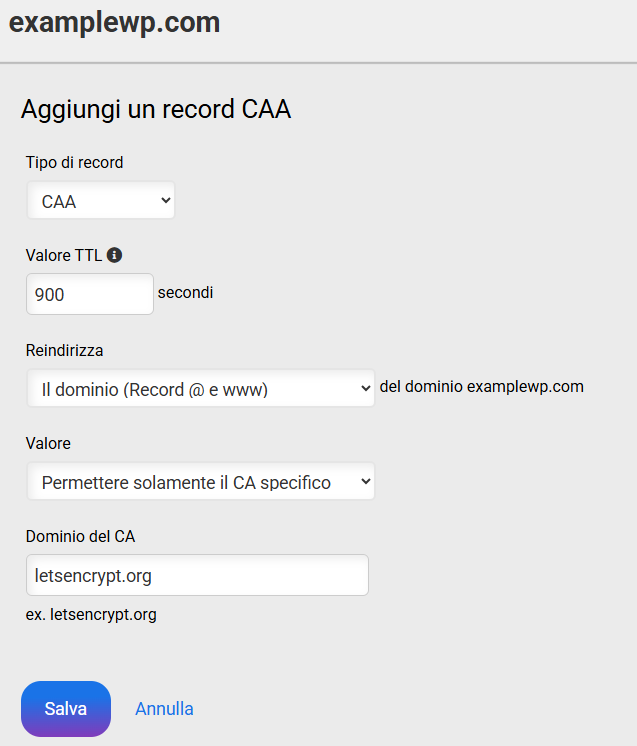Open the Valore dropdown for CA permission

coord(200,483)
